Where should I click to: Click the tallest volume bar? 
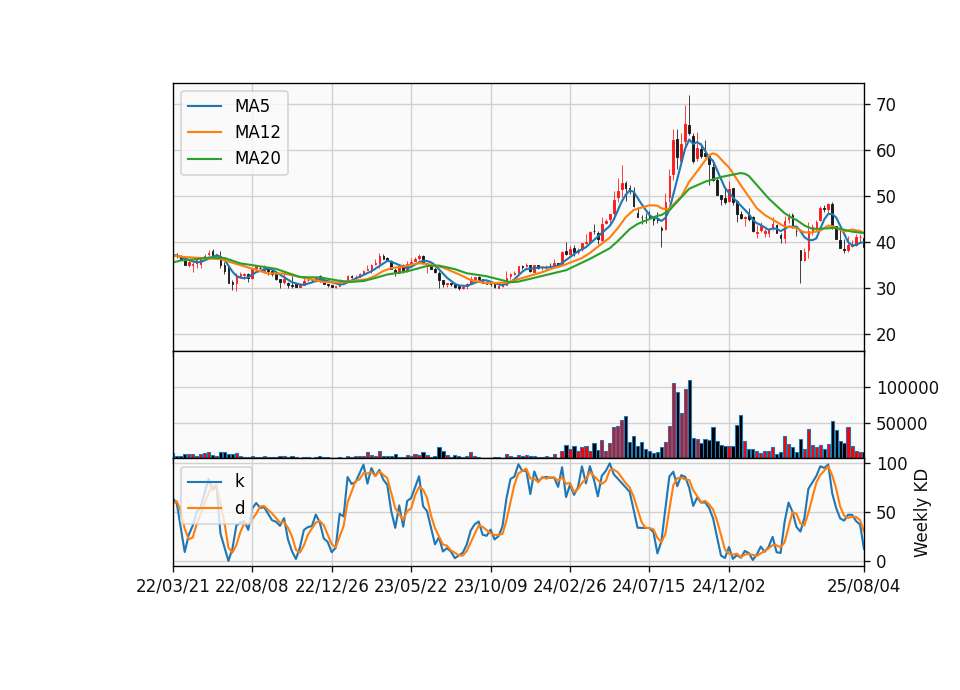click(690, 419)
